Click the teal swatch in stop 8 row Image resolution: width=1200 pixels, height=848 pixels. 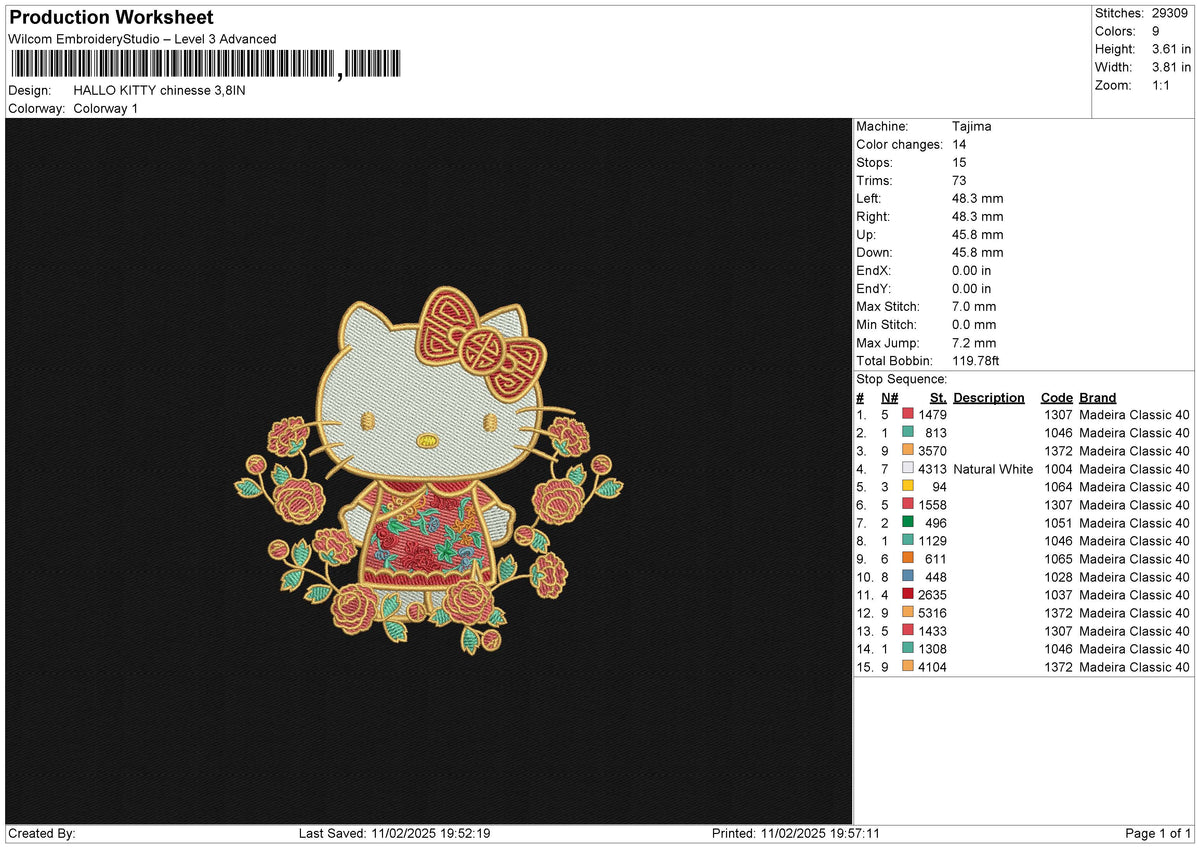pos(908,540)
